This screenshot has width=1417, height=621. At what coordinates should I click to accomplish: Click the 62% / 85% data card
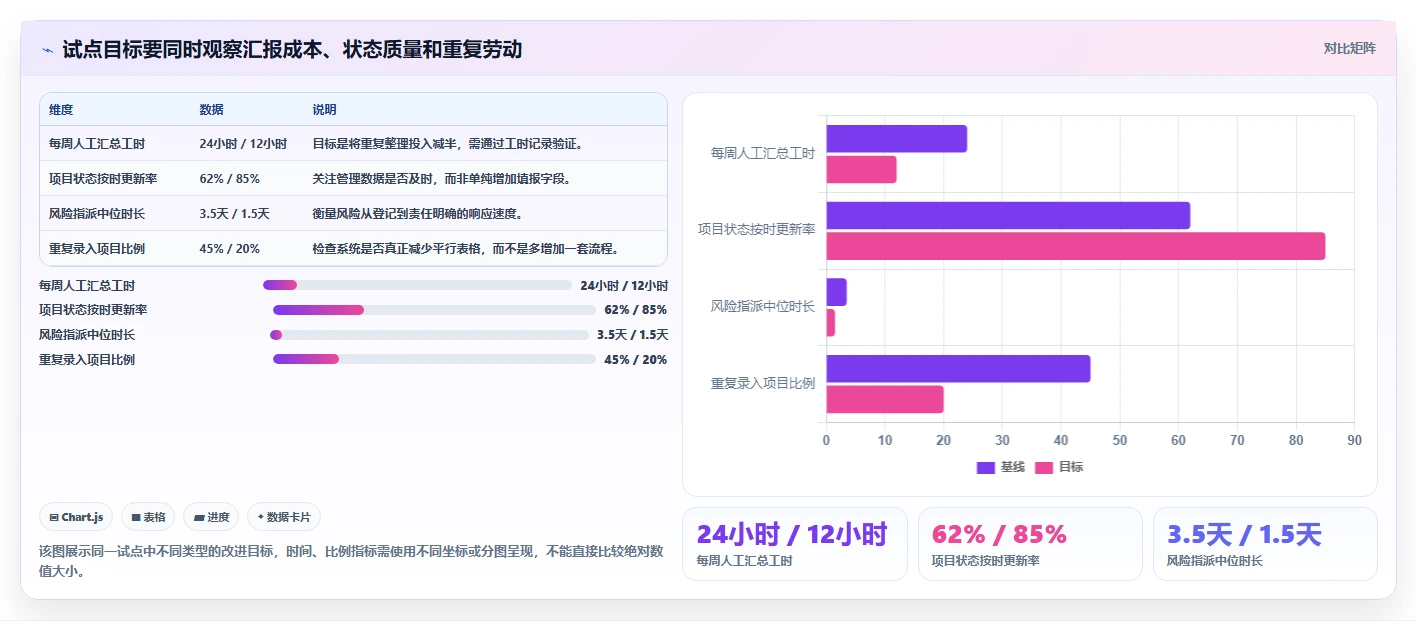[x=1030, y=544]
